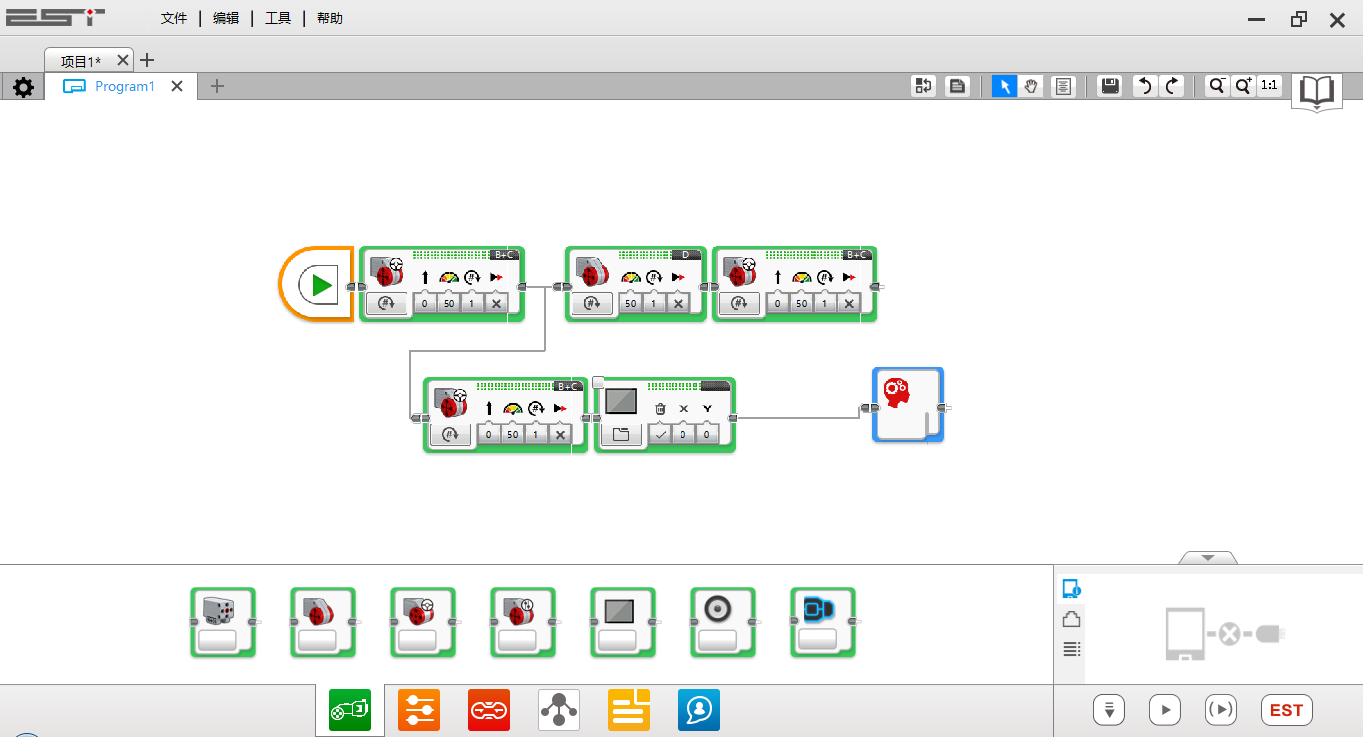Switch to white Data Operations palette
Screen dimensions: 1363x737
point(559,710)
